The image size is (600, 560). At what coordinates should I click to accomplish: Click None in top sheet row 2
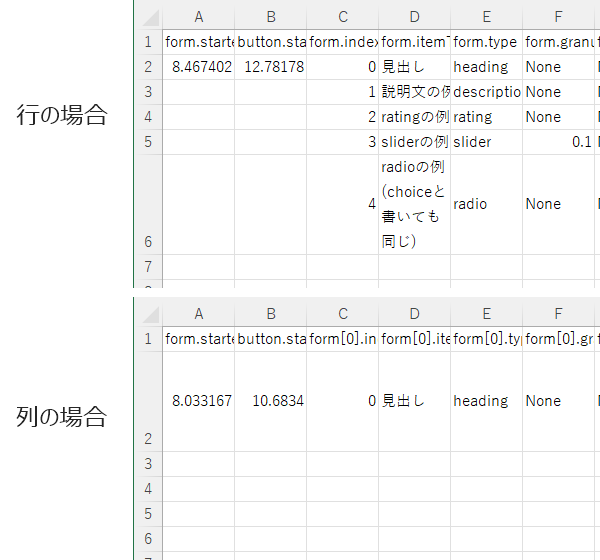coord(558,67)
